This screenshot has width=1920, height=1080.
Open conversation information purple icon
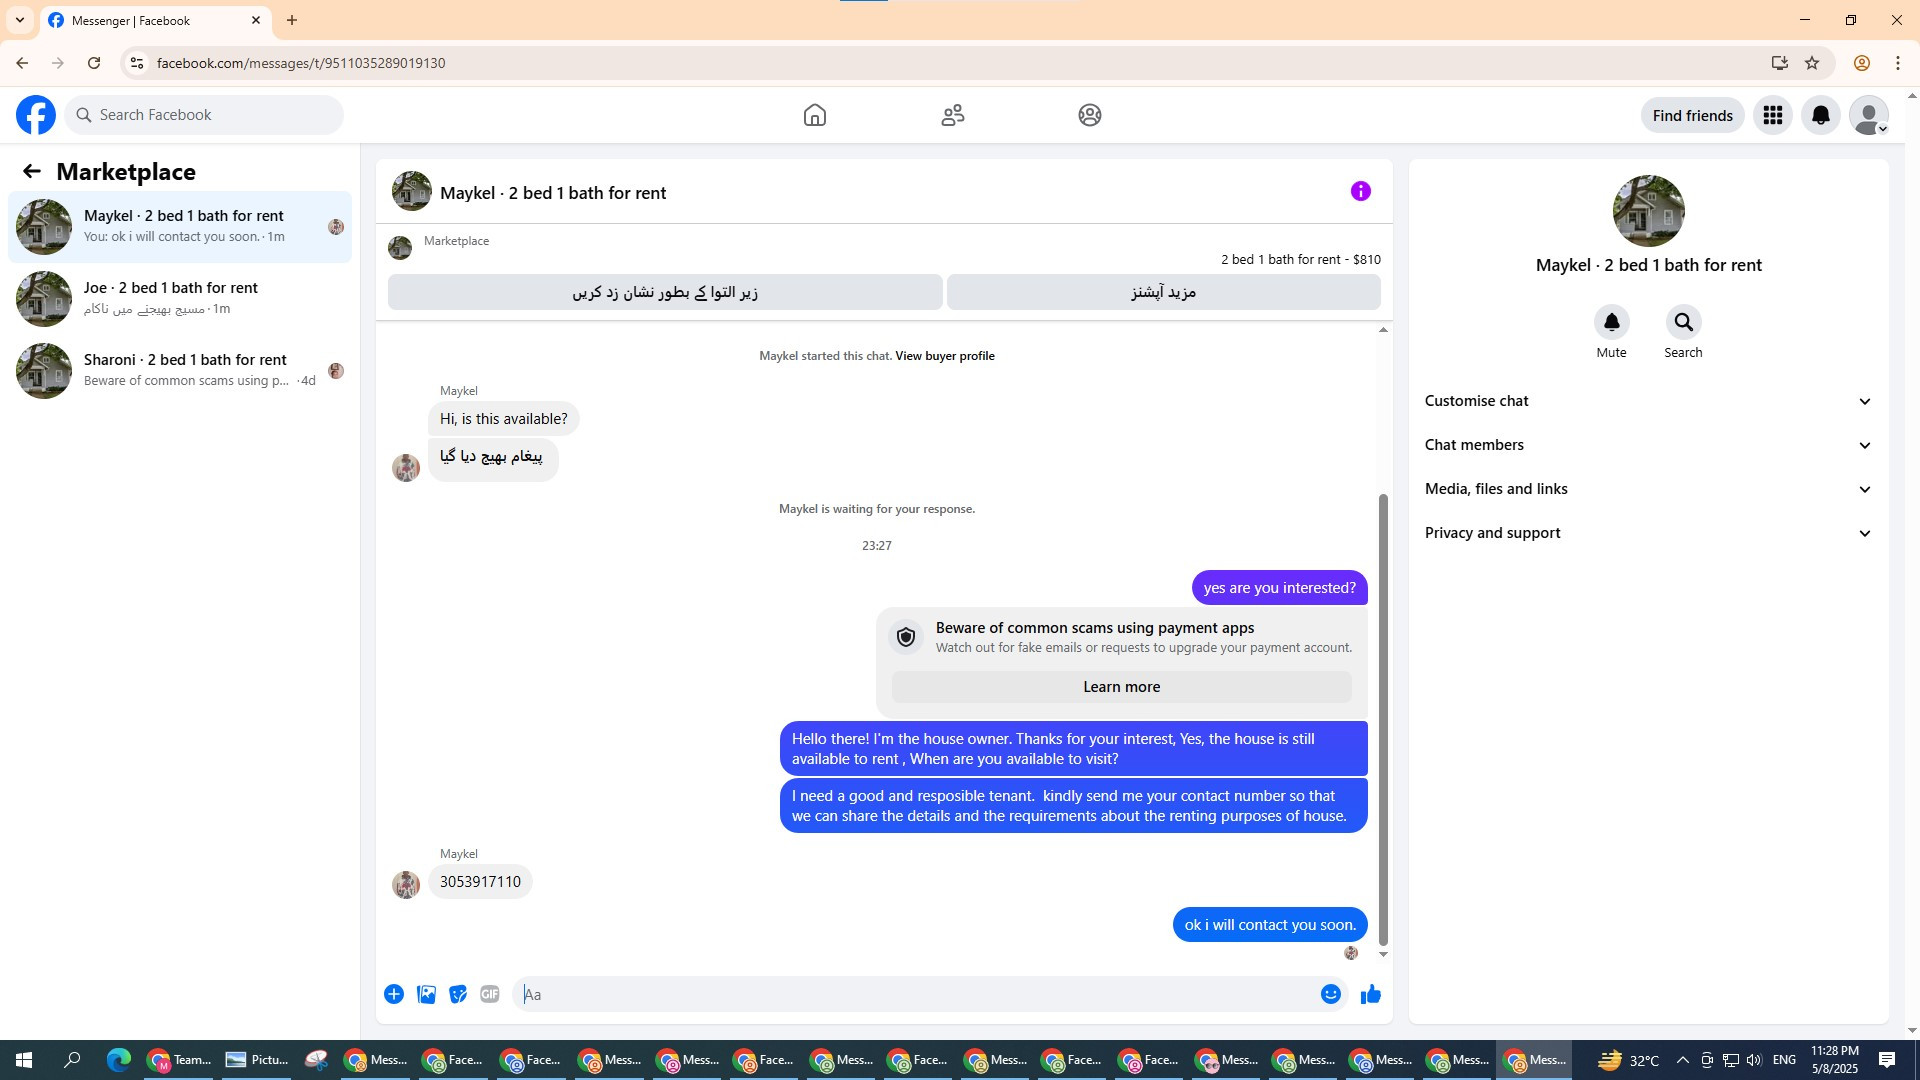click(x=1361, y=191)
